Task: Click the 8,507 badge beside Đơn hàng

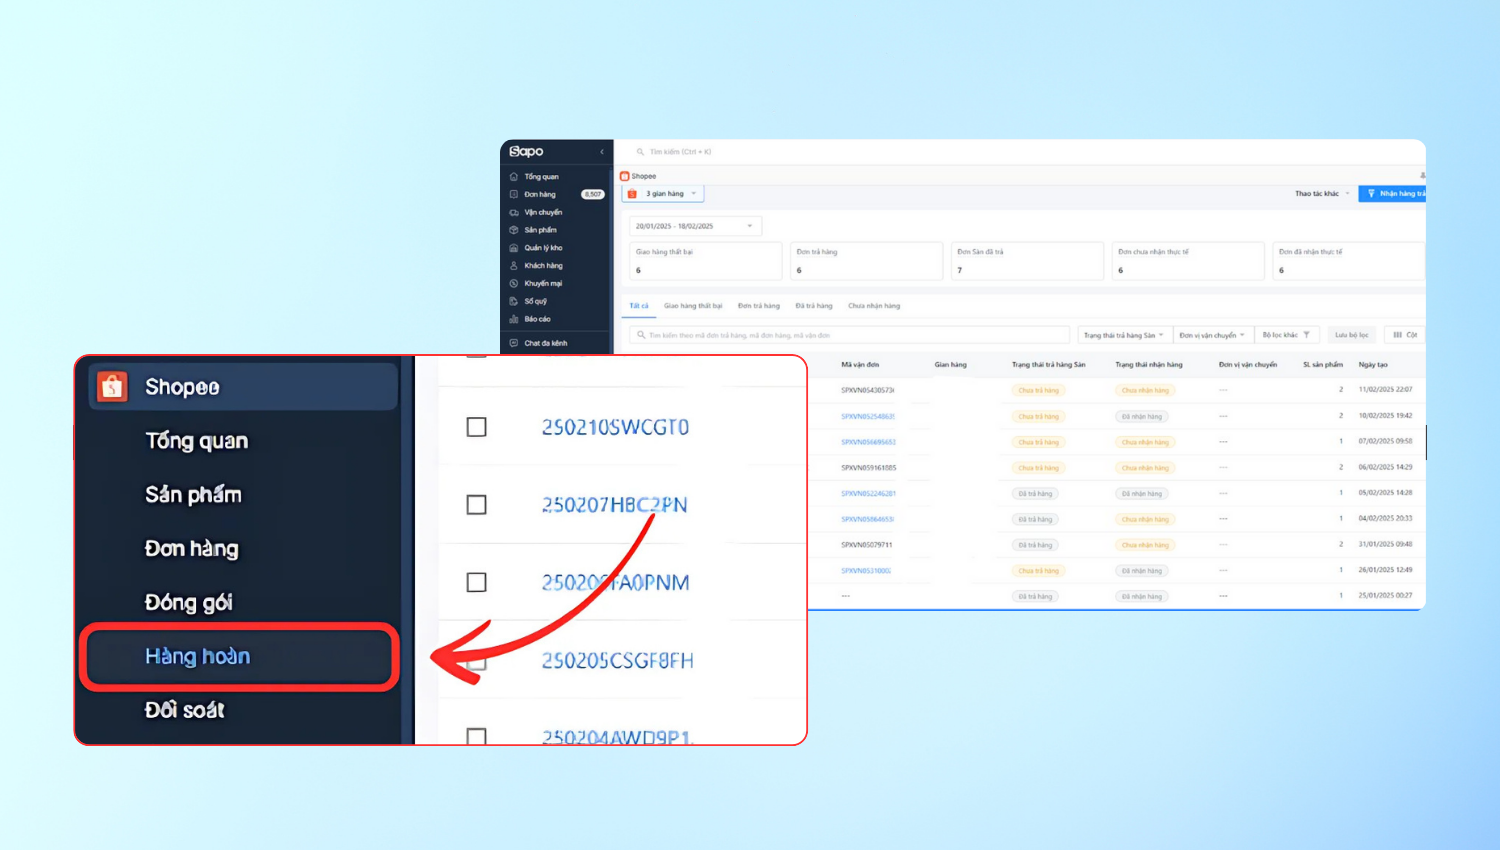Action: pyautogui.click(x=593, y=195)
